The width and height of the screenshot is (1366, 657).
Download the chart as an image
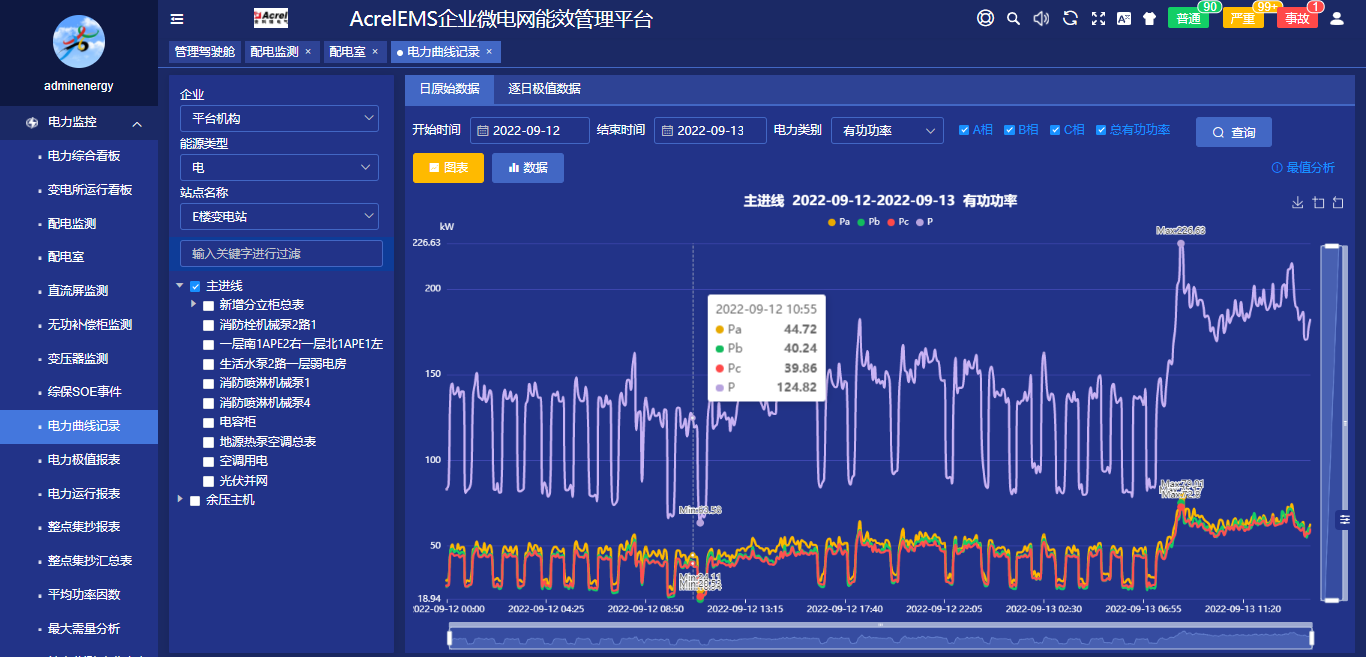pos(1298,203)
